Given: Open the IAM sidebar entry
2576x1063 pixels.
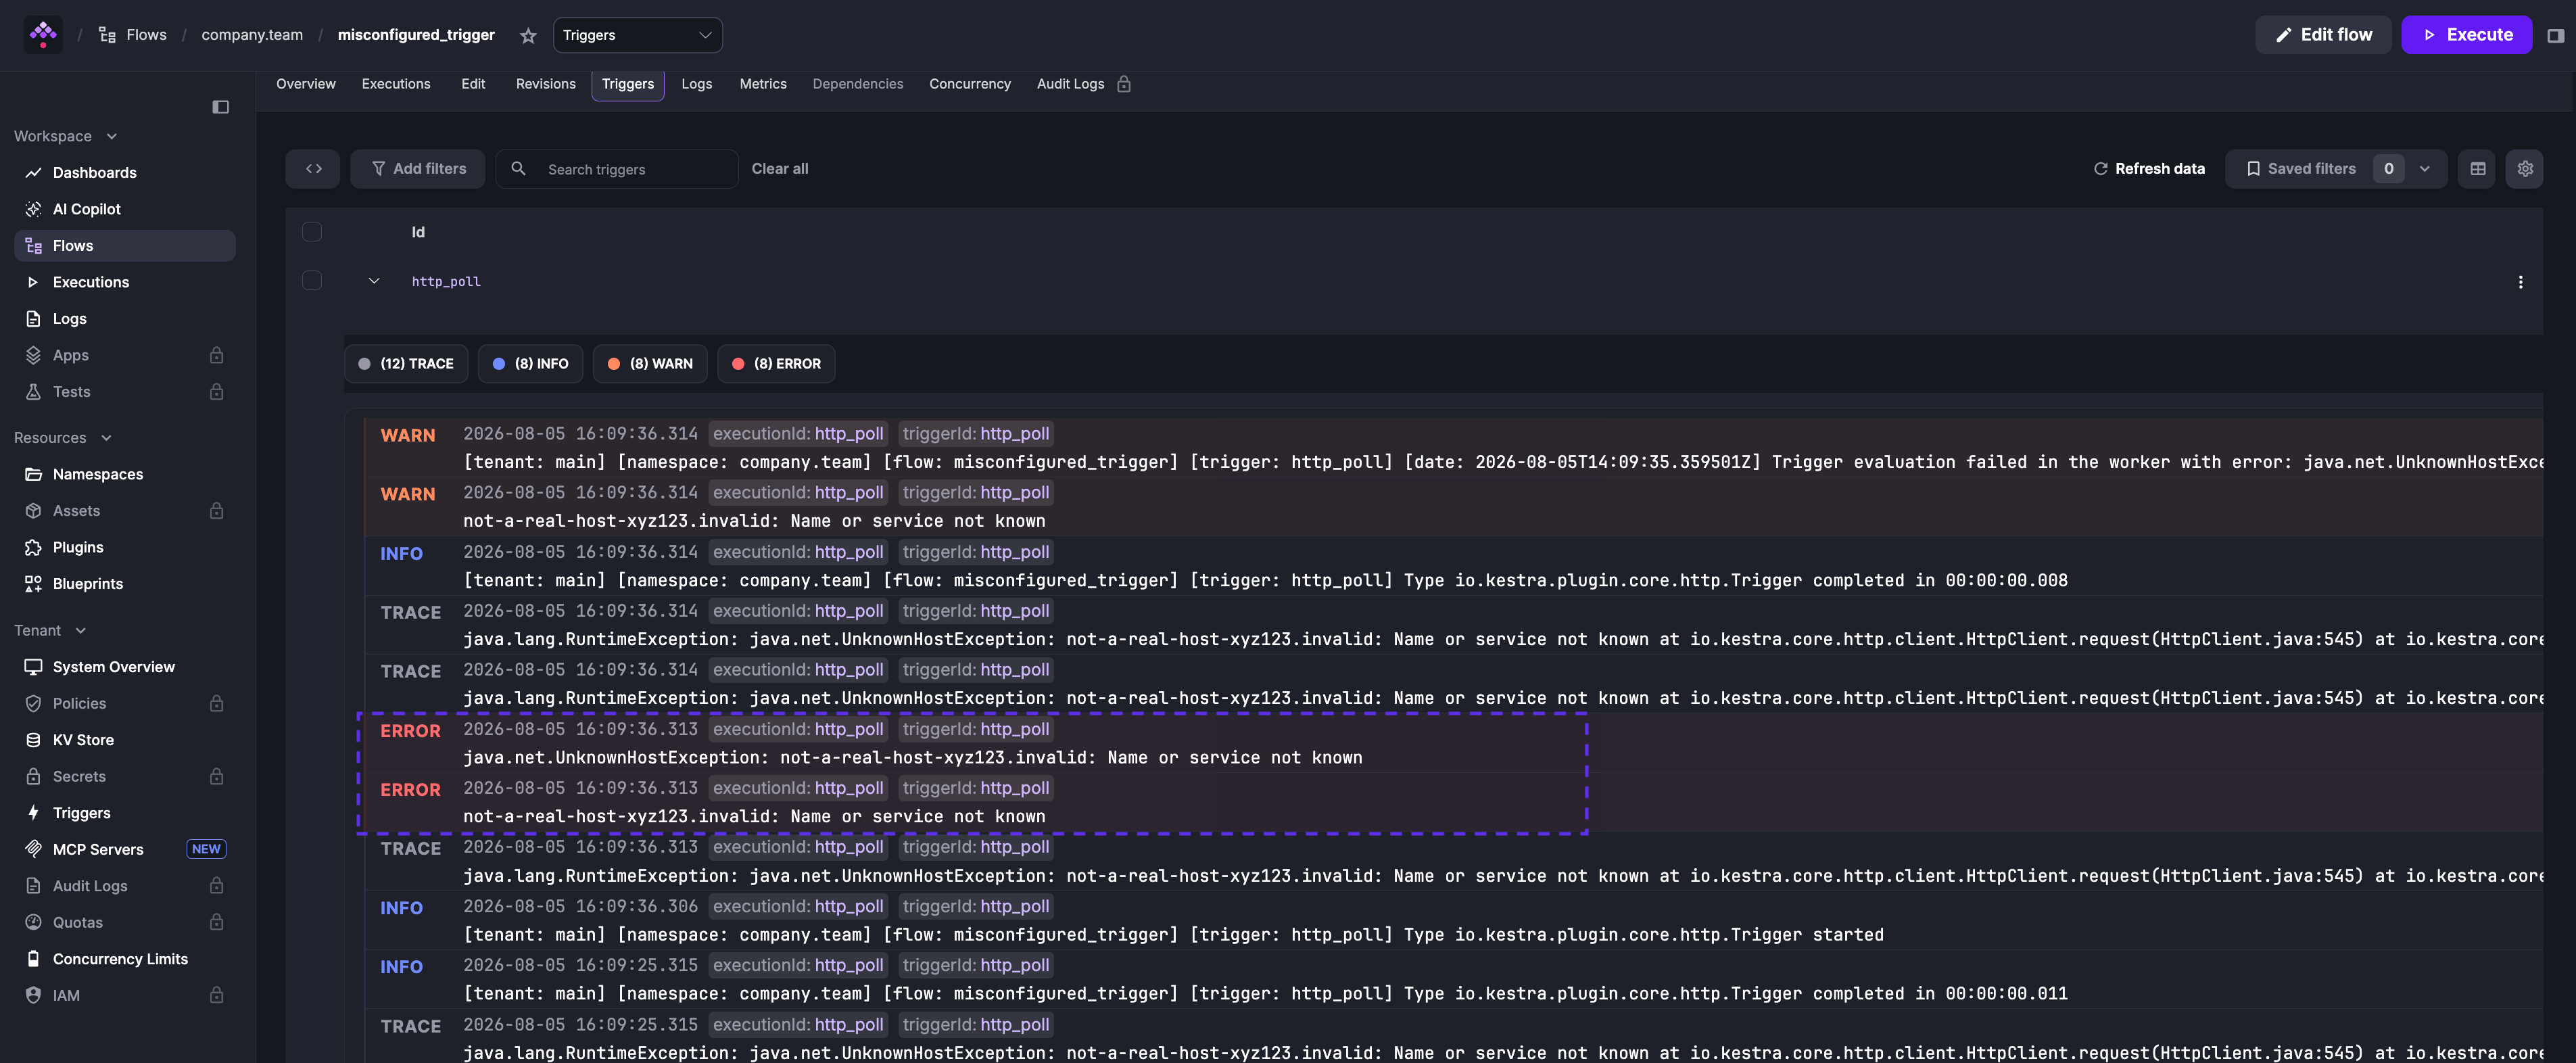Looking at the screenshot, I should click(x=125, y=995).
